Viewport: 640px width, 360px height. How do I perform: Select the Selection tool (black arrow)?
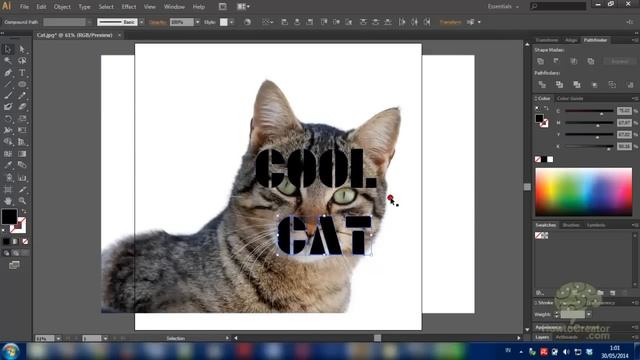pyautogui.click(x=8, y=49)
